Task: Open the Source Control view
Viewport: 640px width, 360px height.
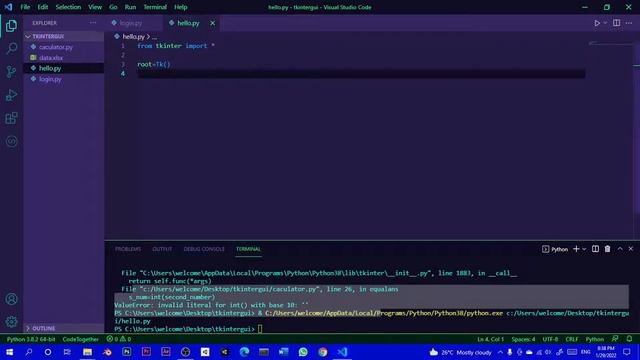Action: [x=11, y=72]
